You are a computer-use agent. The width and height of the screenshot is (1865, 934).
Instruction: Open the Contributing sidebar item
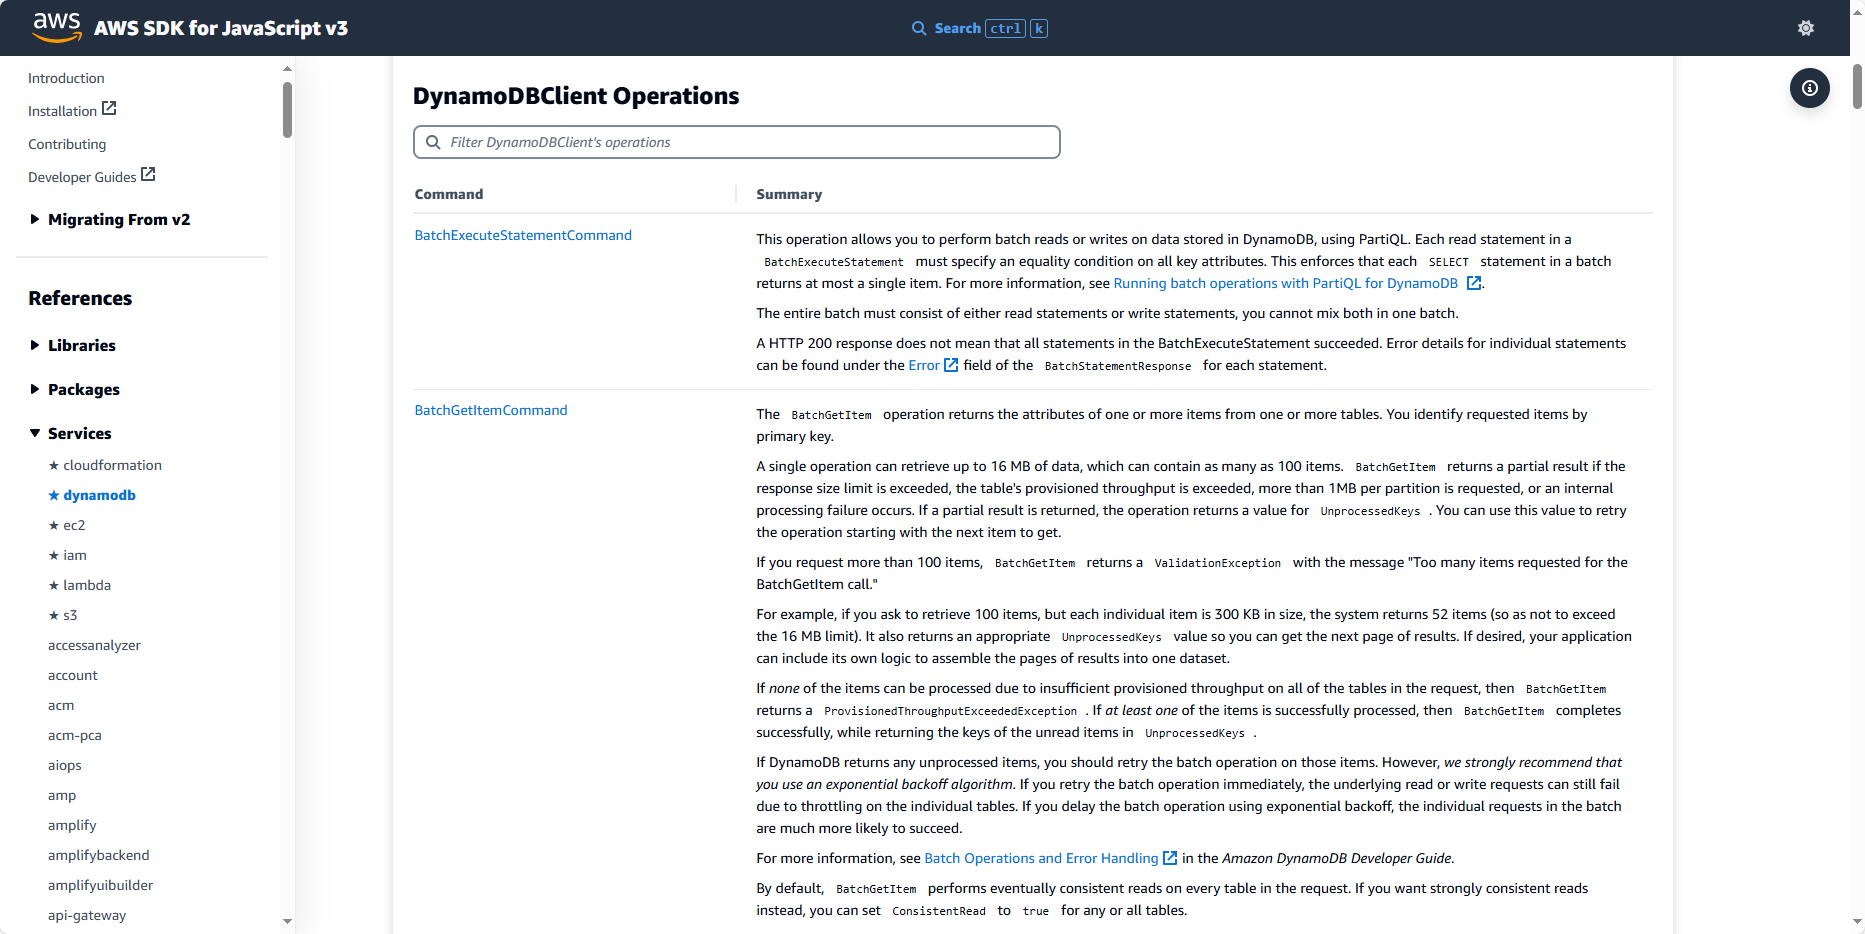coord(67,144)
